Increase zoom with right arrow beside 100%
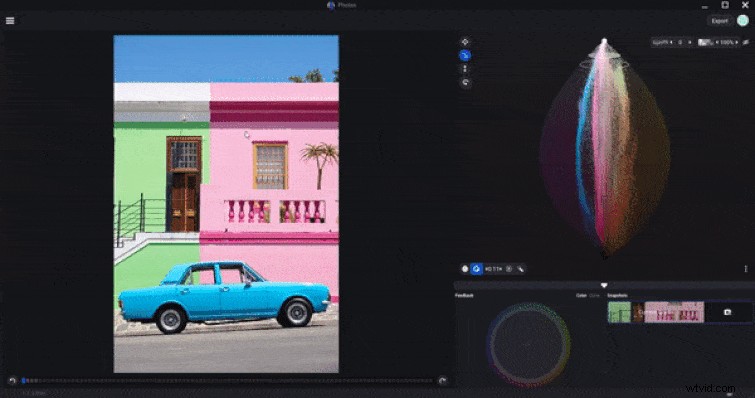 [736, 42]
